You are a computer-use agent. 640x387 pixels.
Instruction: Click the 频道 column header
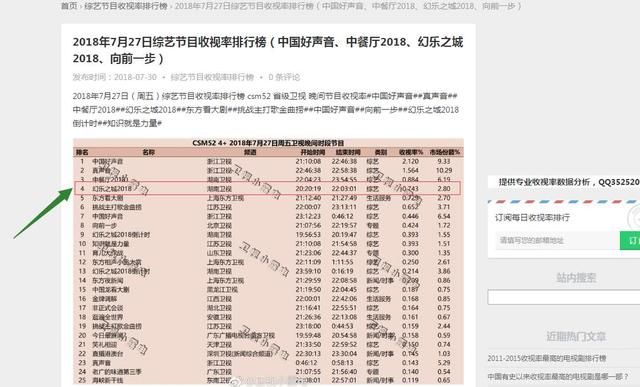[x=250, y=152]
